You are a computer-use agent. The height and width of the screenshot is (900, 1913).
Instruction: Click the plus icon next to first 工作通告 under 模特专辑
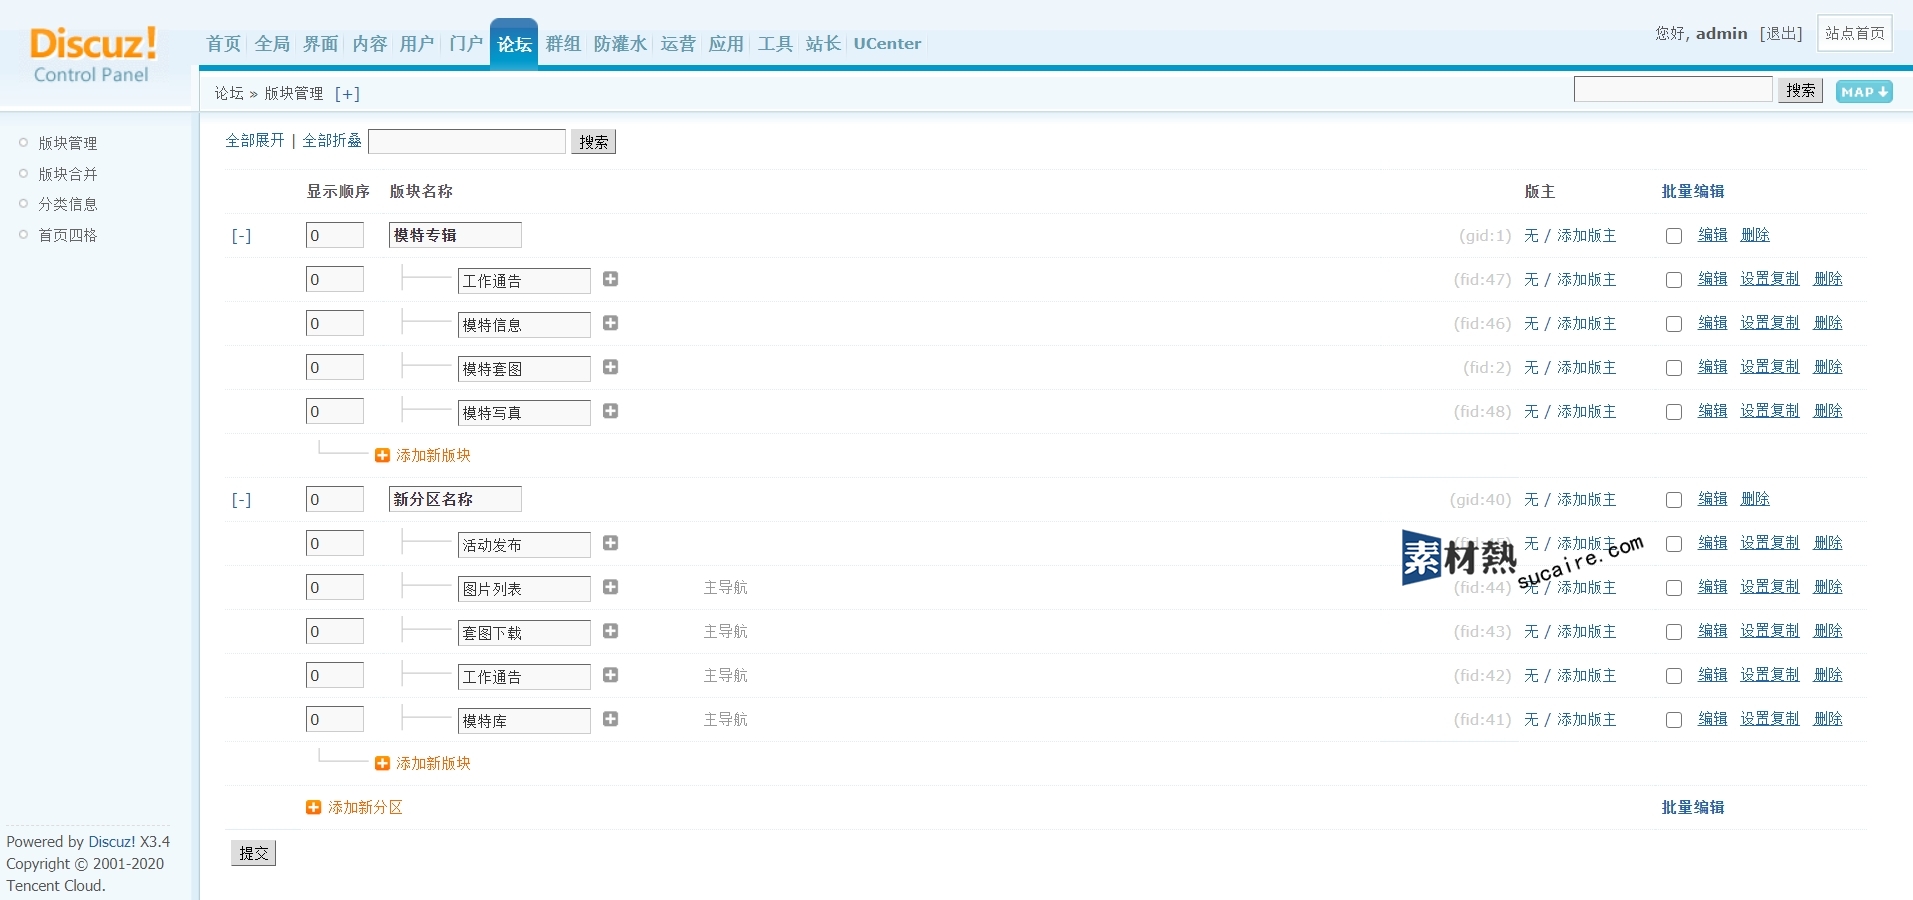coord(610,279)
